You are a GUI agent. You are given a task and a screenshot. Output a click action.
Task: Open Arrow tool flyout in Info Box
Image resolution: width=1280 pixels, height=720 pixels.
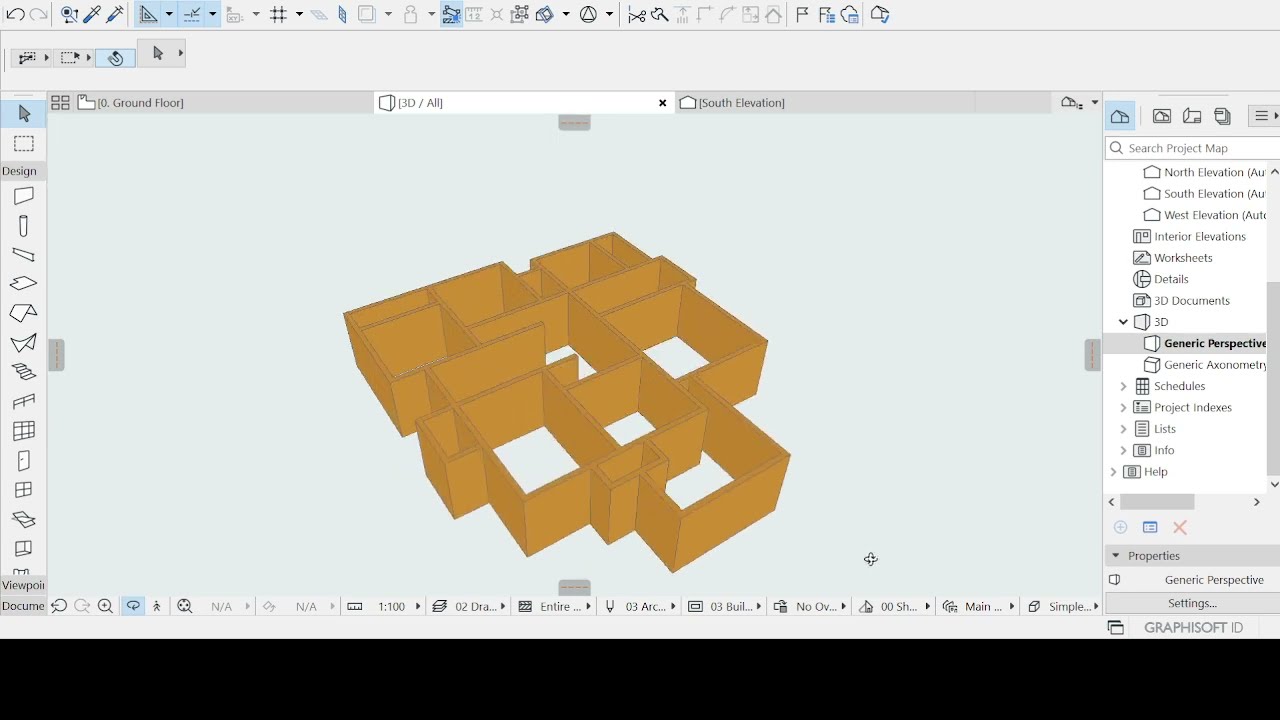pos(180,53)
